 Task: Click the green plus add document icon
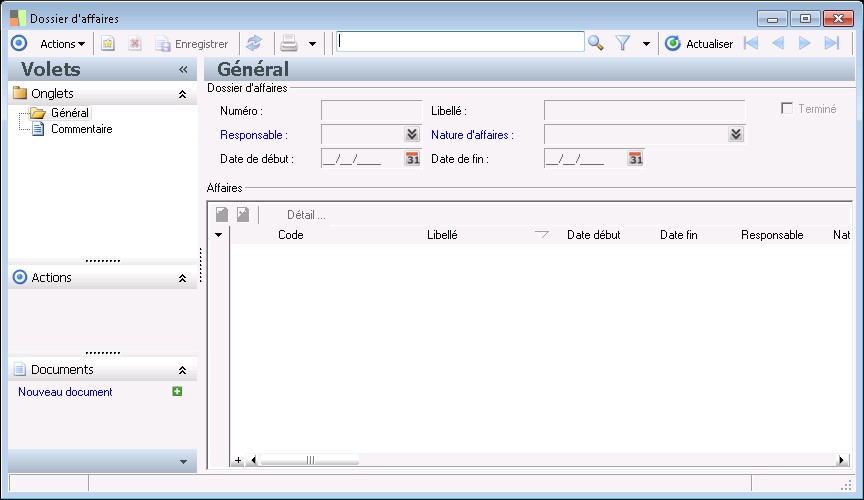pos(177,391)
